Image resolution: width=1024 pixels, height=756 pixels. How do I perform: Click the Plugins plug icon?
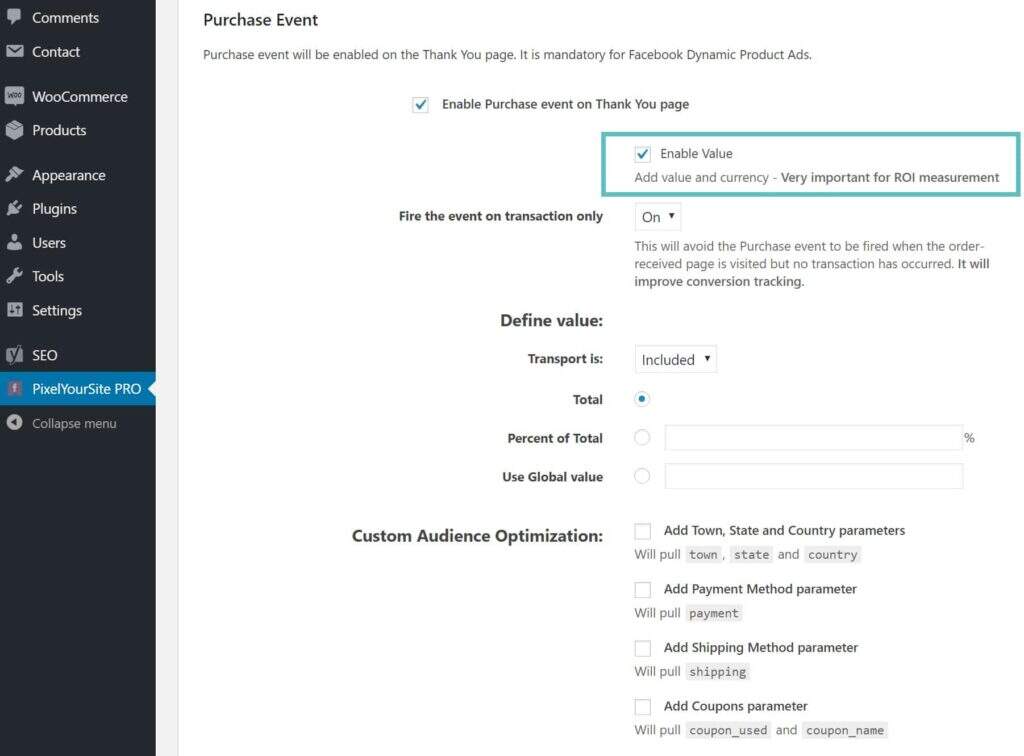coord(14,209)
